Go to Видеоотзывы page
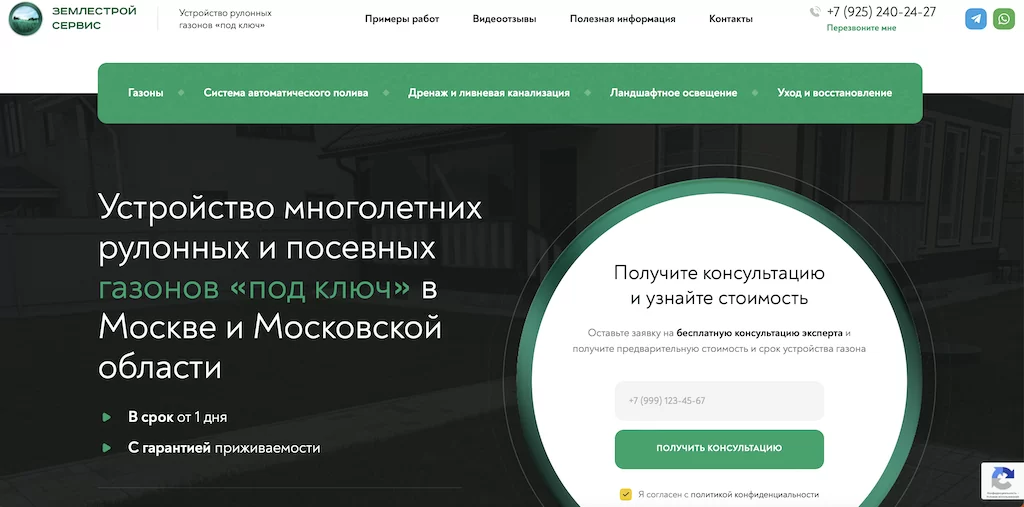1024x507 pixels. [x=504, y=19]
